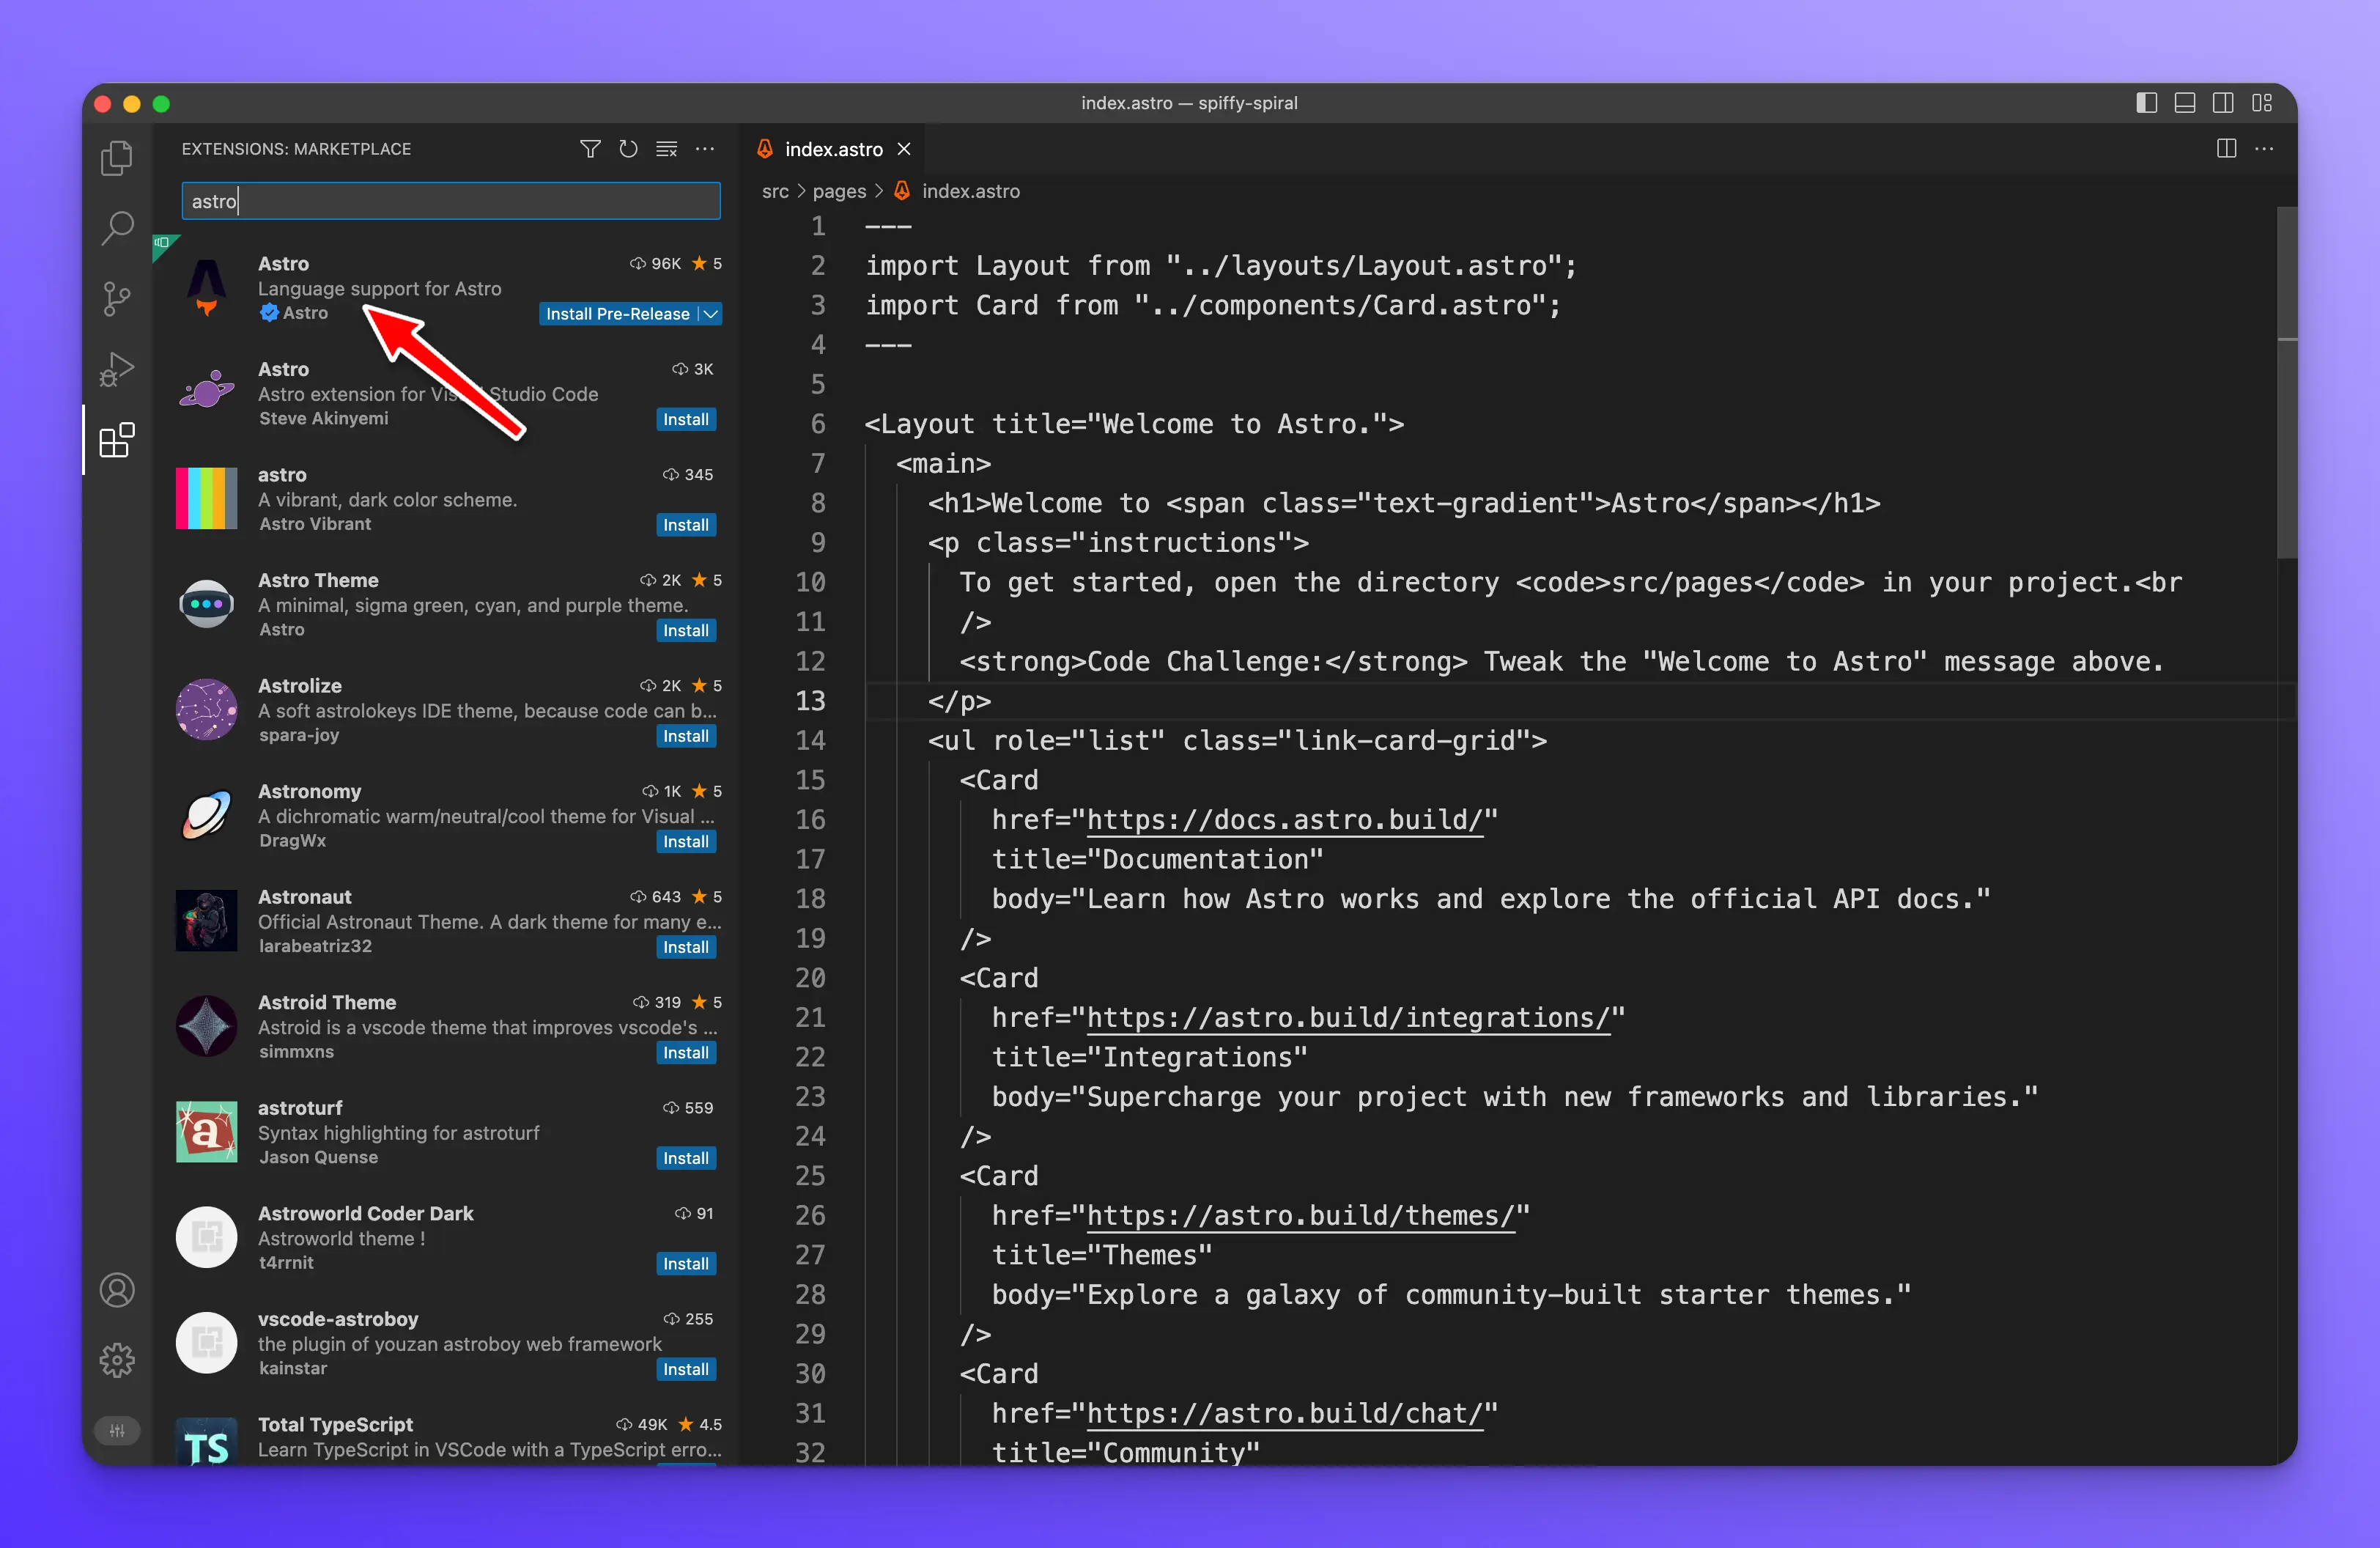Click the editor vertical scrollbar
The width and height of the screenshot is (2380, 1548).
tap(2286, 382)
